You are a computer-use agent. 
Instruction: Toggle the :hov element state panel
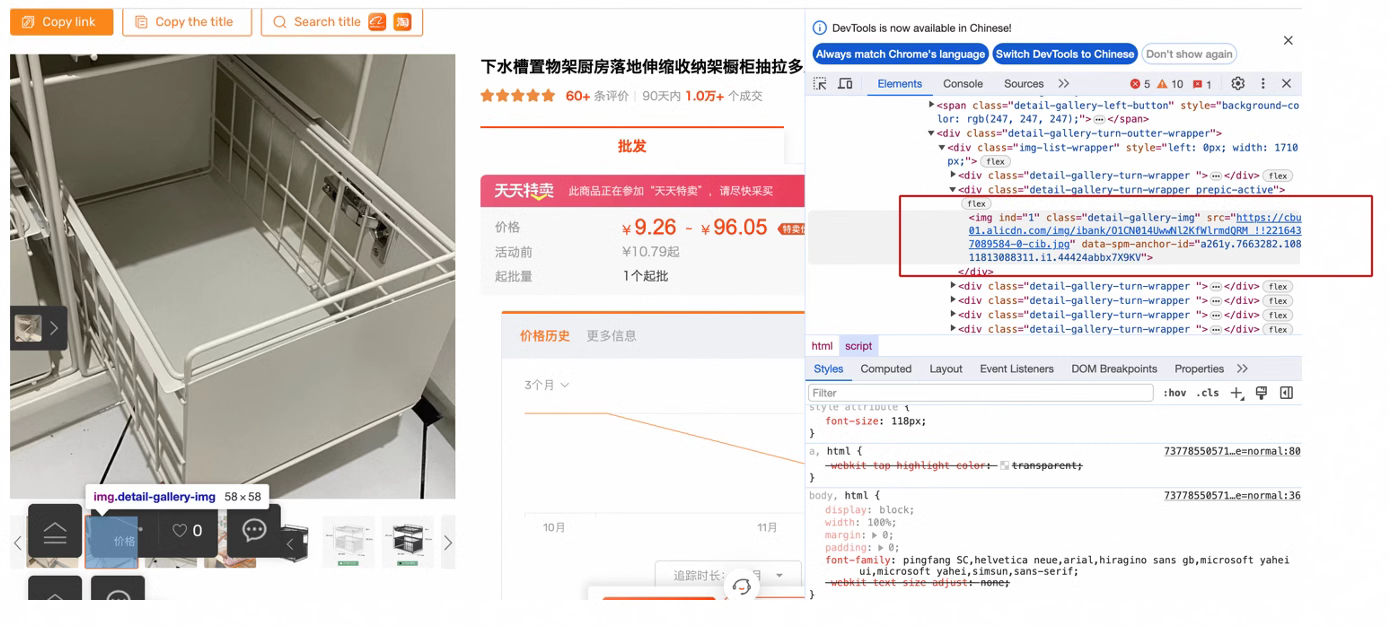1174,393
